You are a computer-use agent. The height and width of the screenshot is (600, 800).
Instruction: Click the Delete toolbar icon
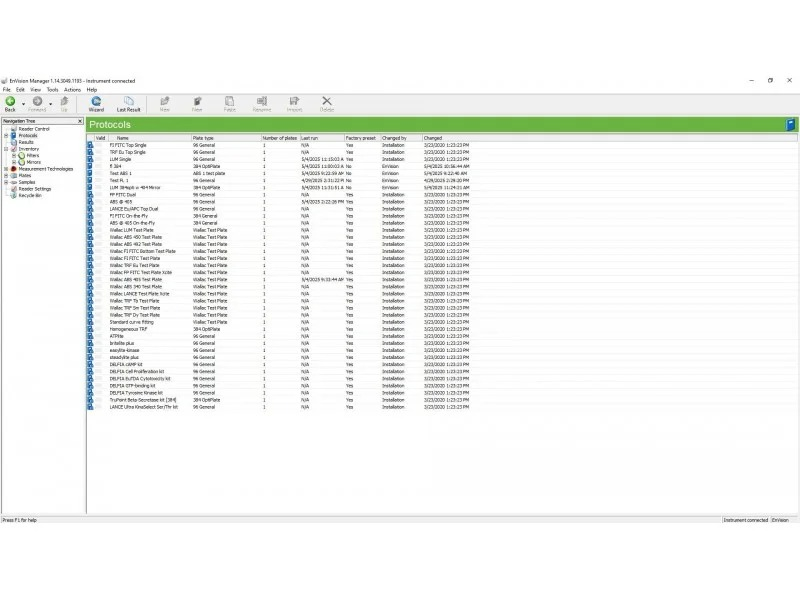coord(326,103)
